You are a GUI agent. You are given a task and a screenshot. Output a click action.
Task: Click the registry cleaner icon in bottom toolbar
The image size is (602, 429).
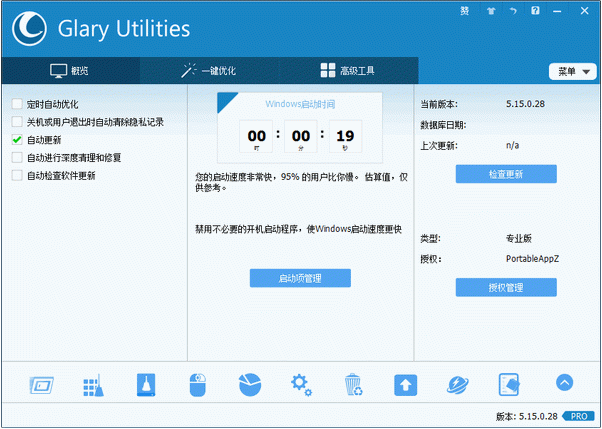pos(145,384)
